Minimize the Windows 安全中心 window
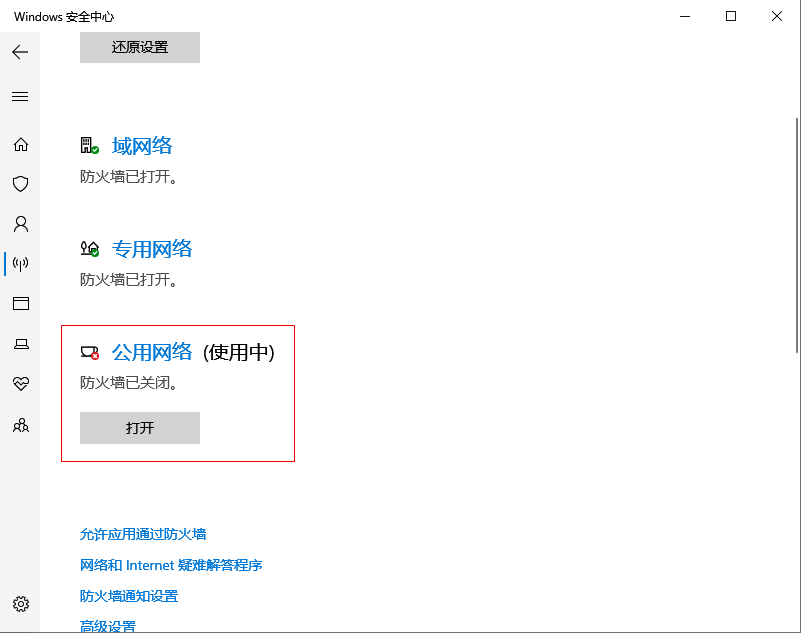Viewport: 801px width, 633px height. (685, 16)
